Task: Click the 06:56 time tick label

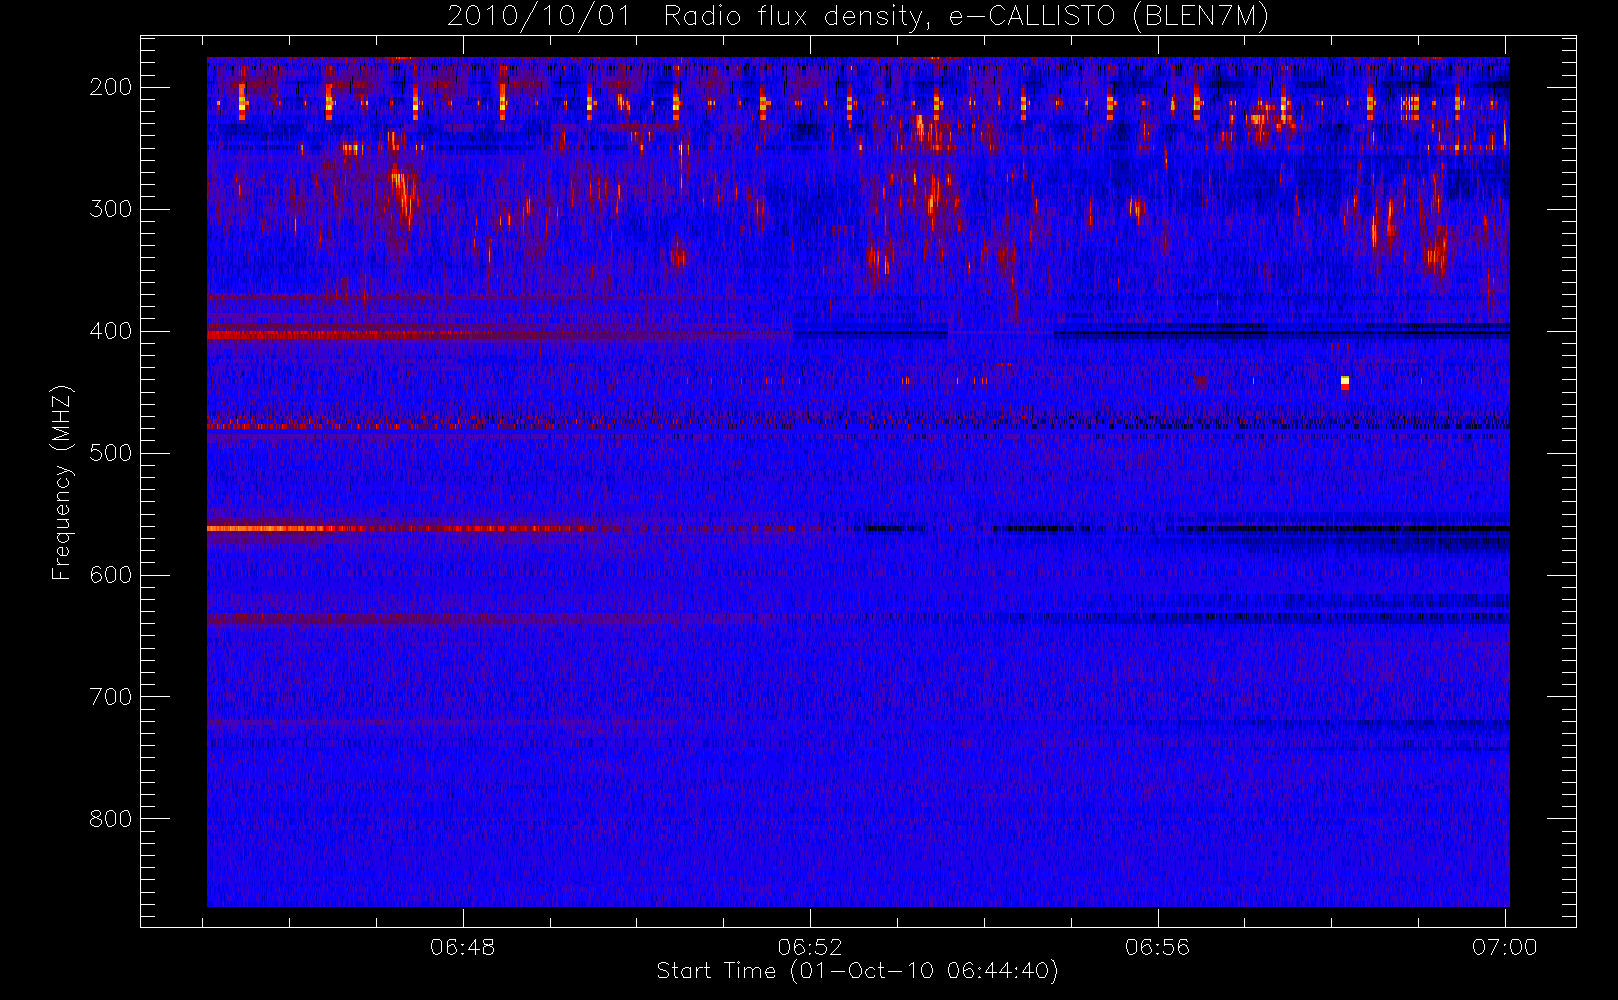Action: pyautogui.click(x=1157, y=947)
